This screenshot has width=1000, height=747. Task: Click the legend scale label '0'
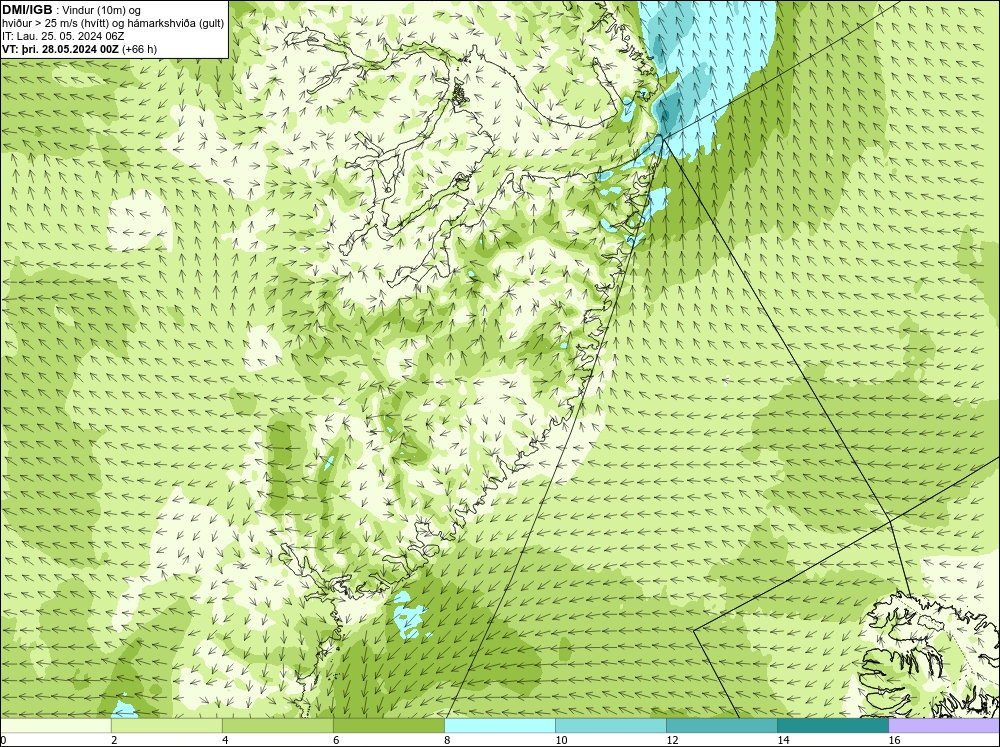tap(3, 740)
